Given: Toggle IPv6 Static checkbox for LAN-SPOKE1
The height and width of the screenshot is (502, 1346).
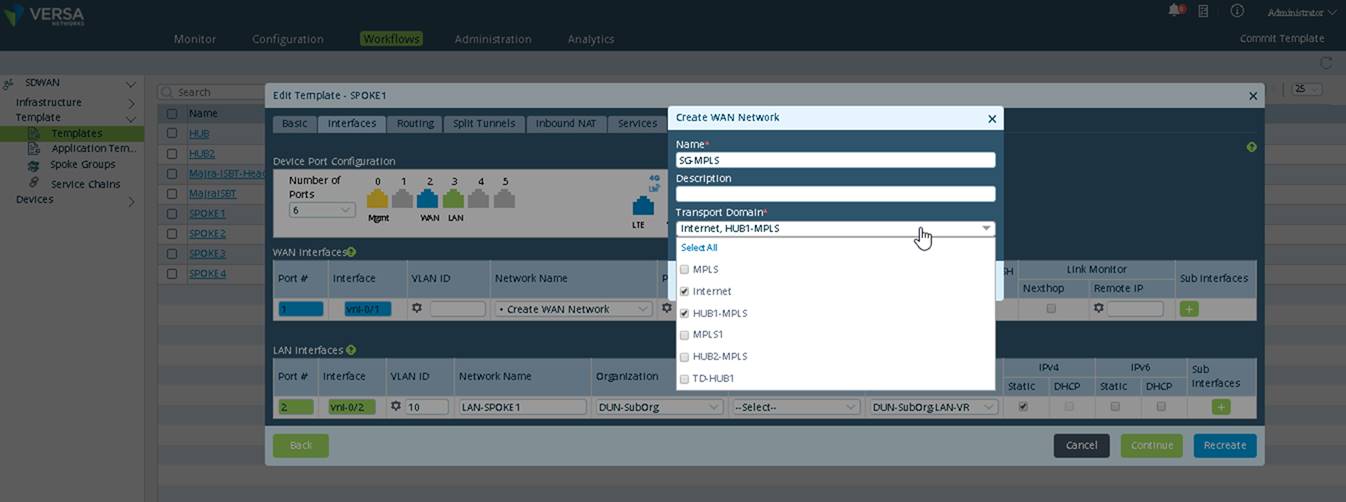Looking at the screenshot, I should pyautogui.click(x=1113, y=407).
